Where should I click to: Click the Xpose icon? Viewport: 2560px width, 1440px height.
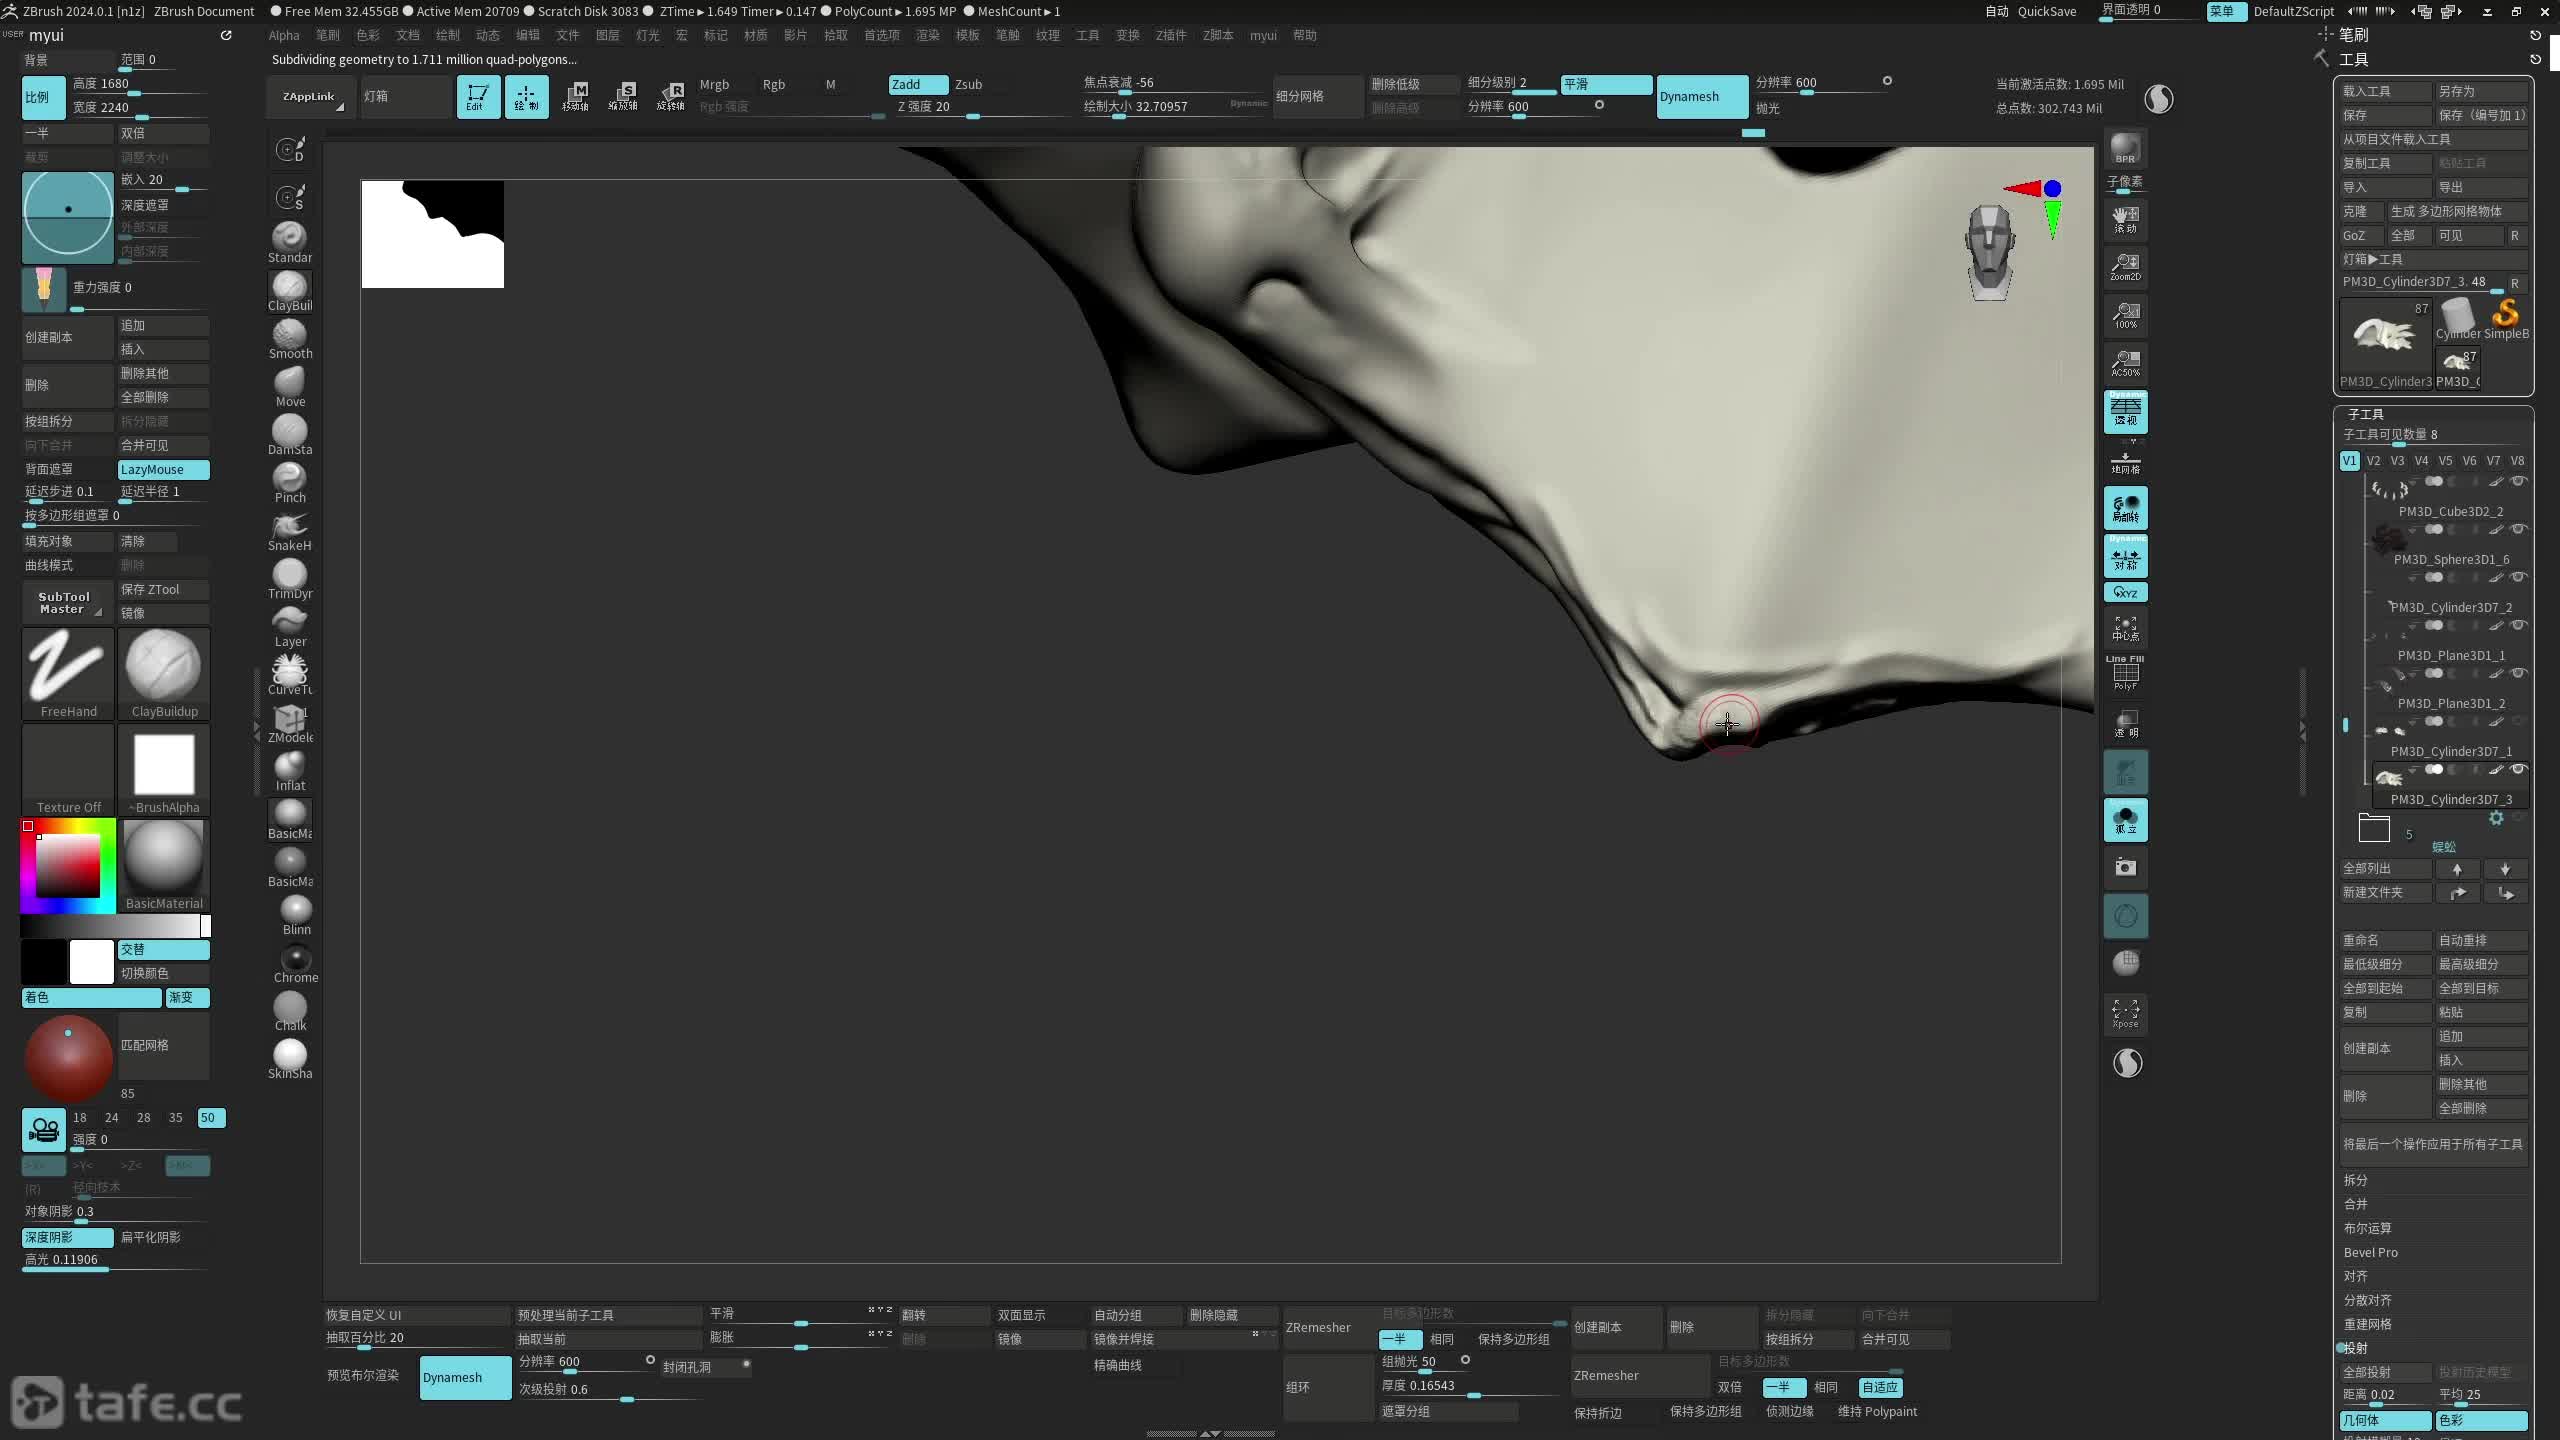[2125, 1012]
